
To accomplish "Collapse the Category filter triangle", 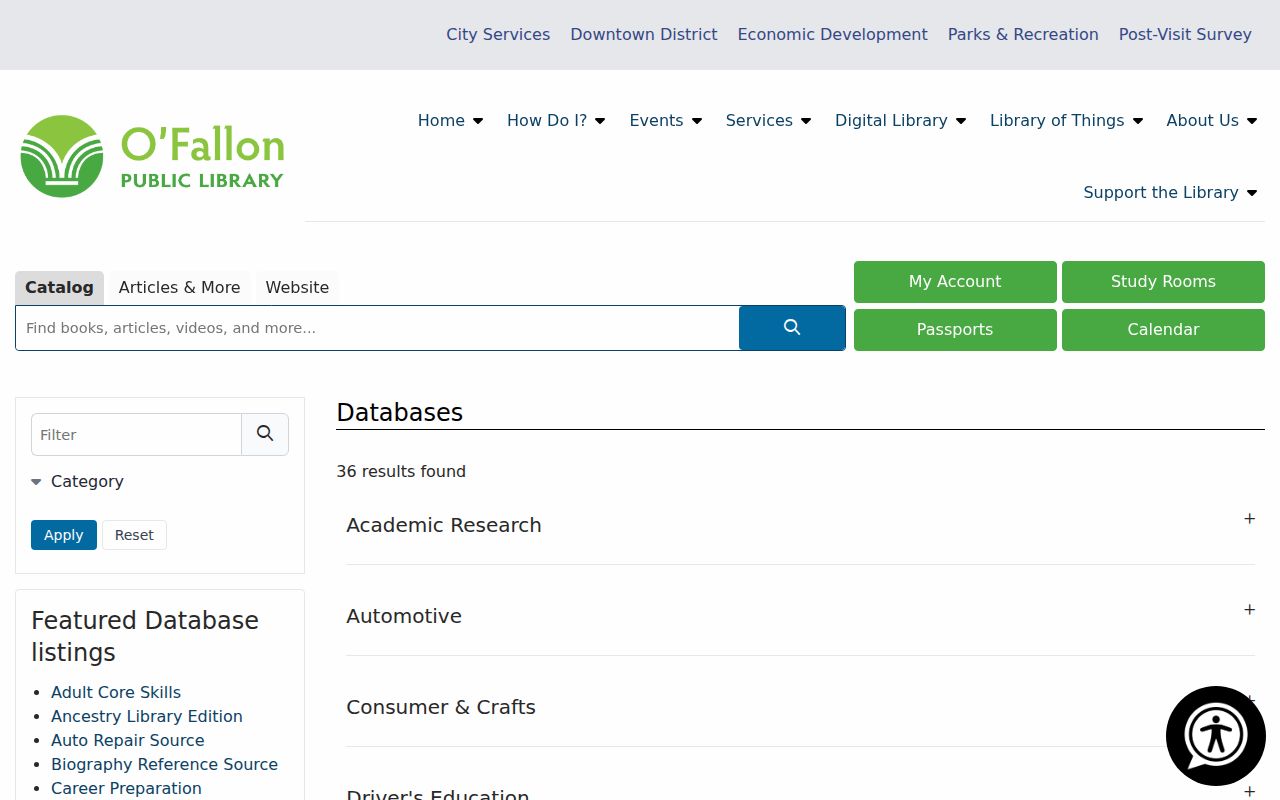I will pyautogui.click(x=36, y=482).
